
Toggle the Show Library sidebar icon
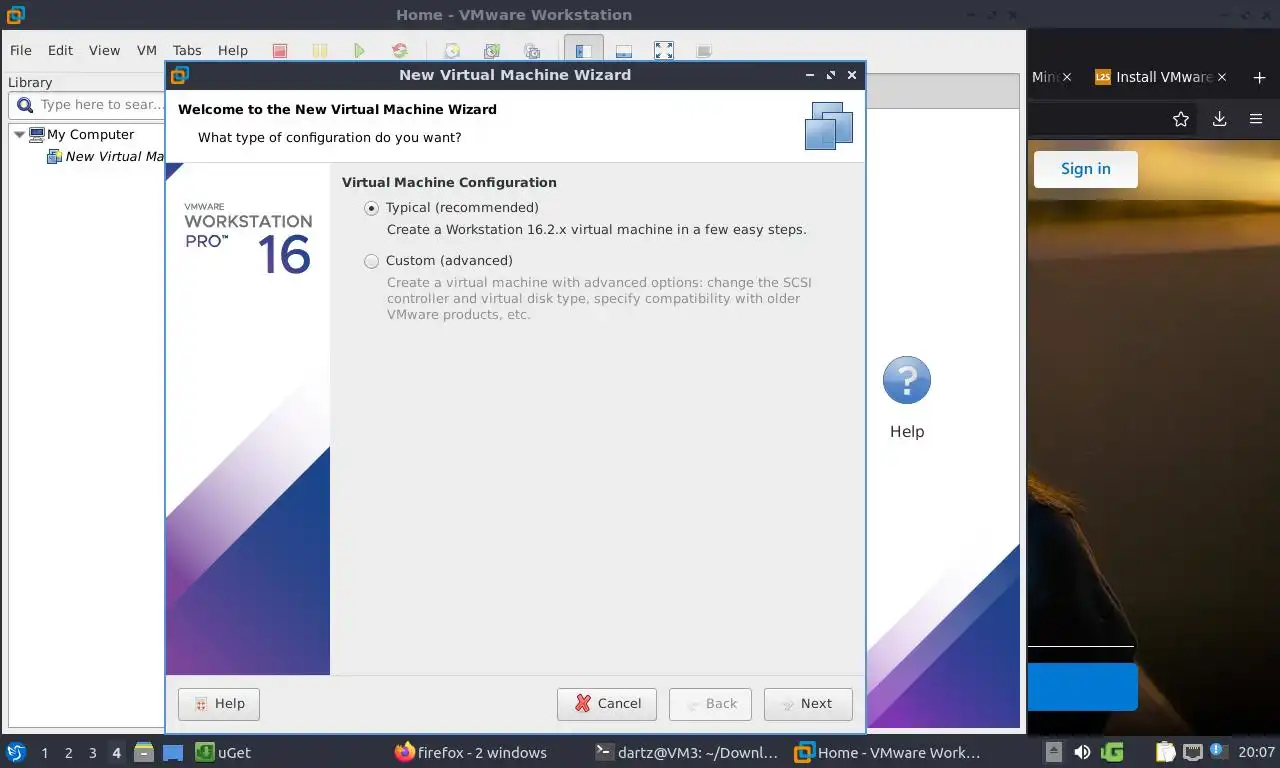(x=584, y=50)
